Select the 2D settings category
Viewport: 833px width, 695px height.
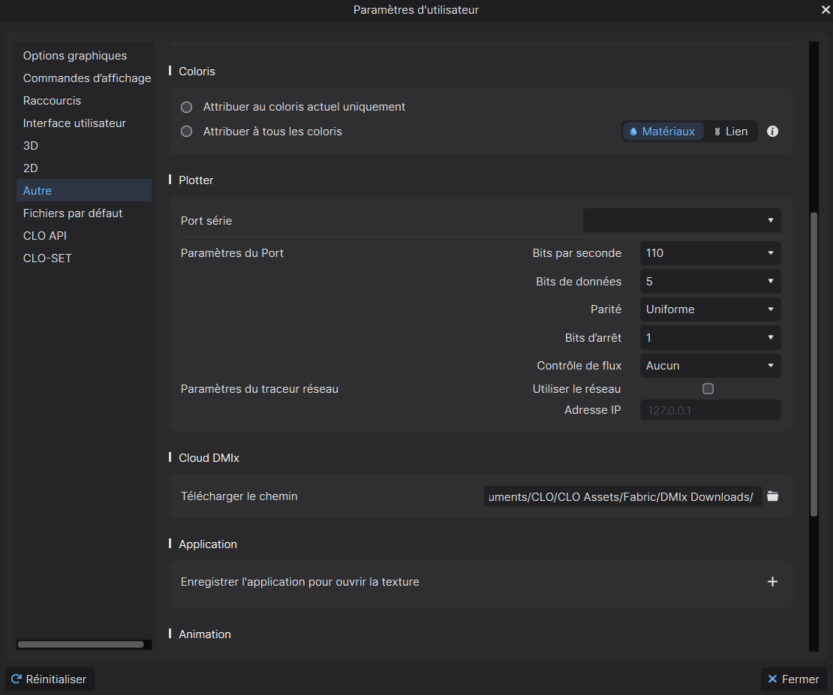coord(84,168)
